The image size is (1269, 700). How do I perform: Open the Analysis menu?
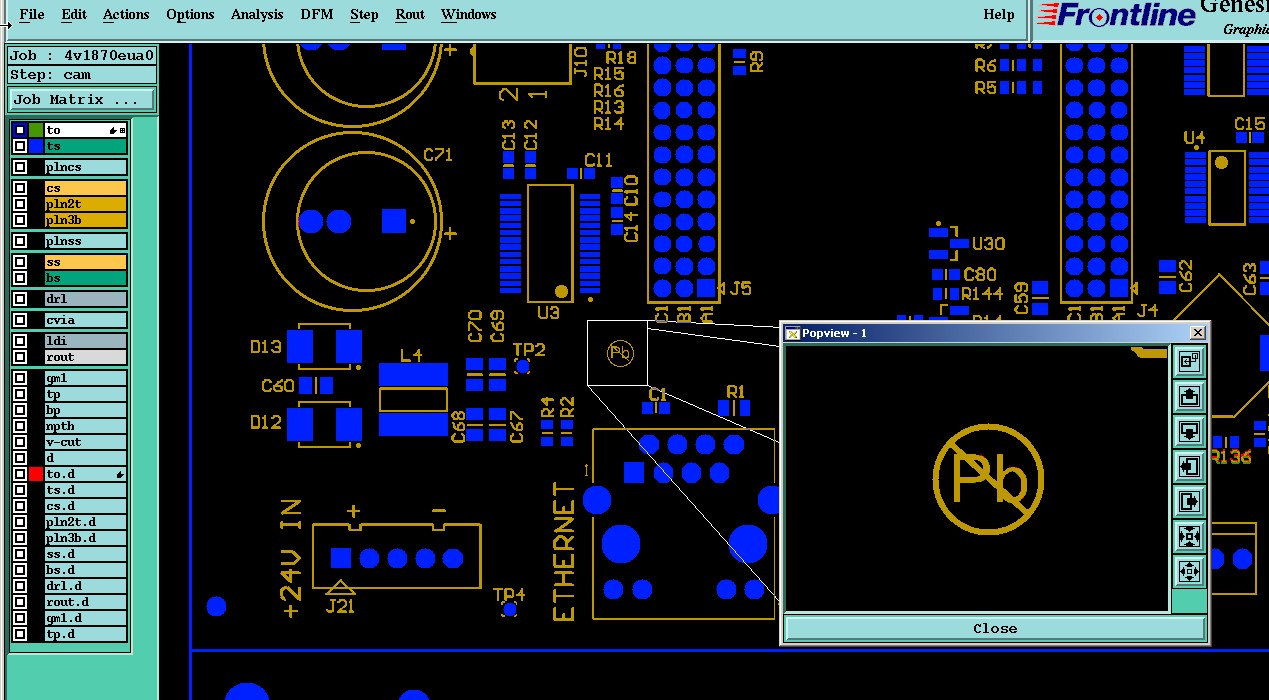(x=257, y=14)
